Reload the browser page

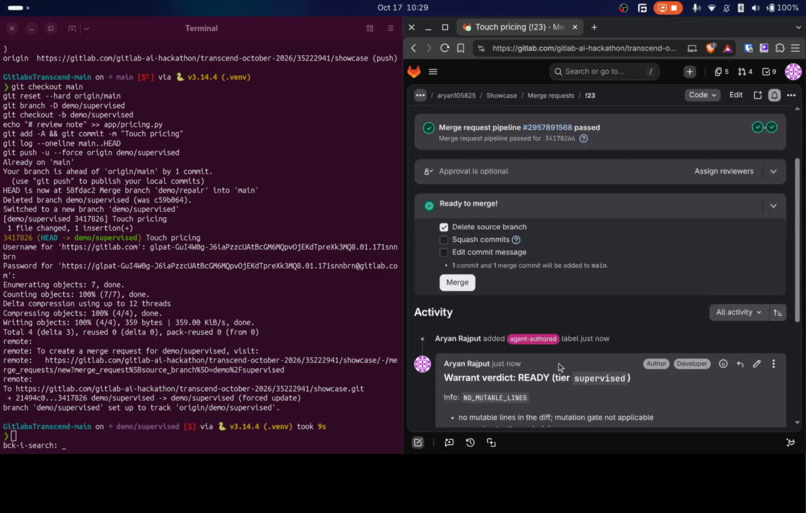445,48
